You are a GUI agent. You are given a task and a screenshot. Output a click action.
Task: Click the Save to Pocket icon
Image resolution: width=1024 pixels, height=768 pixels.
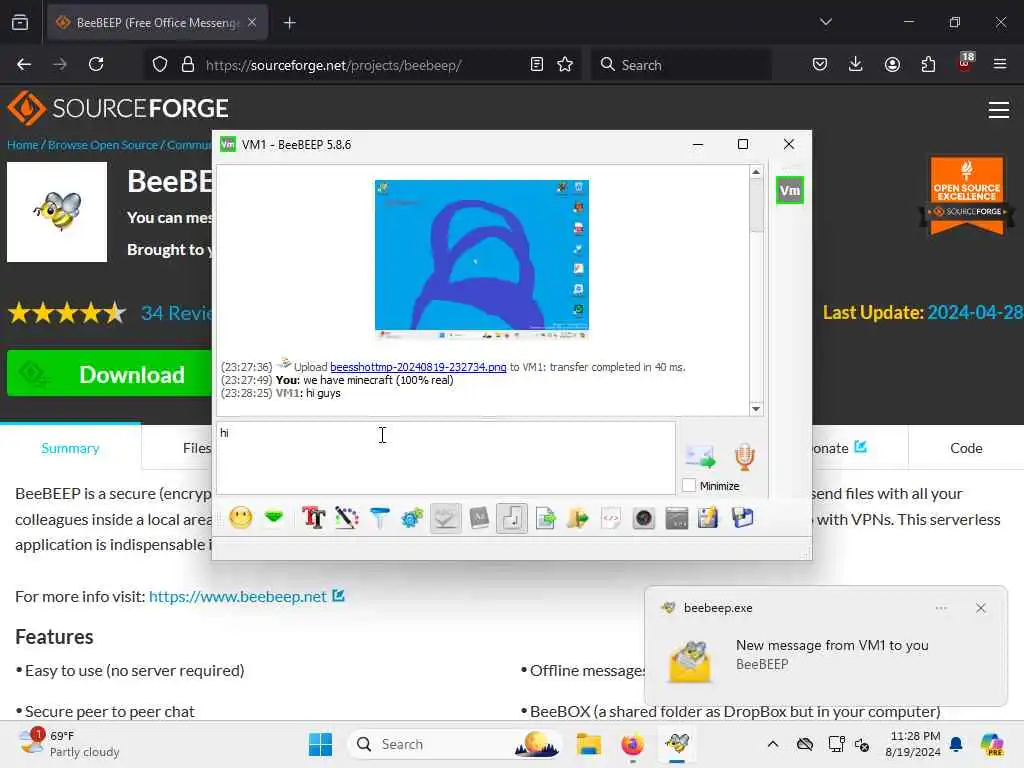[820, 65]
